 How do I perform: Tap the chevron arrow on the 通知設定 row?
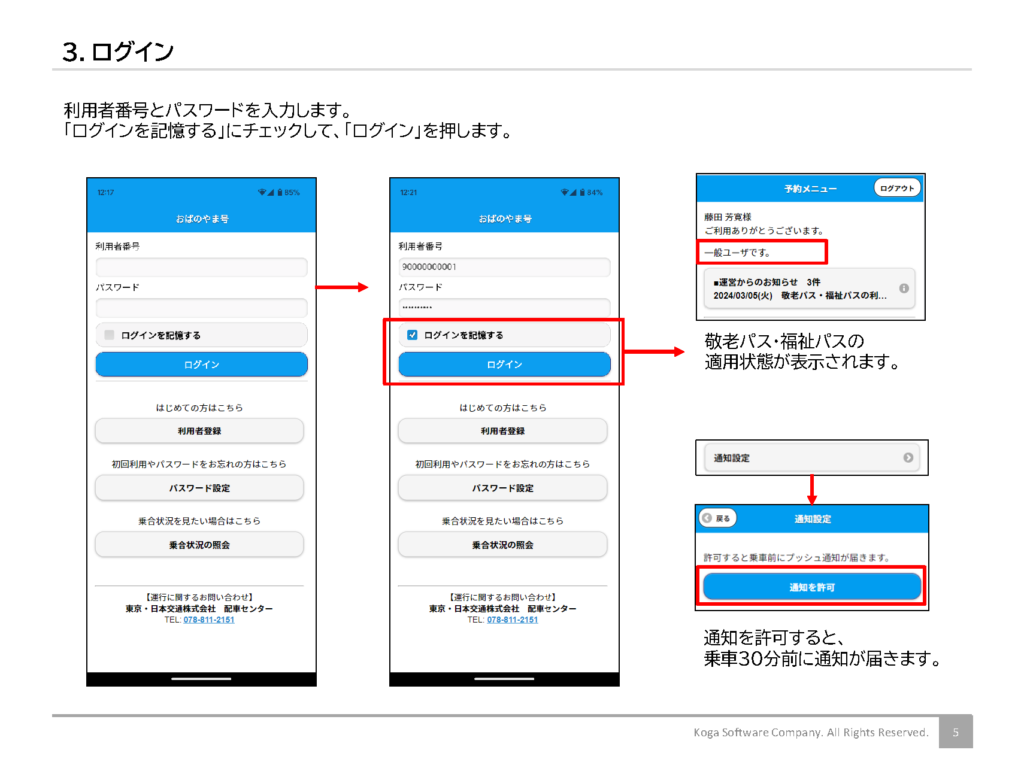908,458
